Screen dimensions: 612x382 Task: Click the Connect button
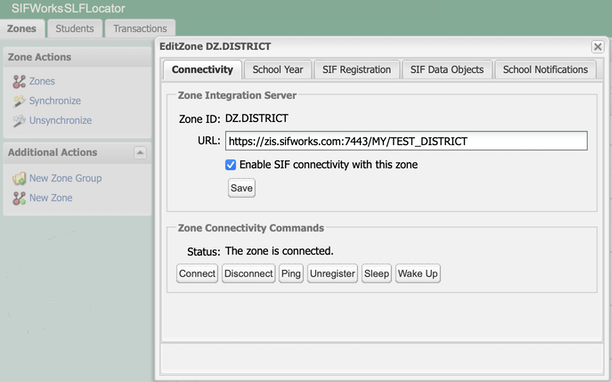(197, 274)
